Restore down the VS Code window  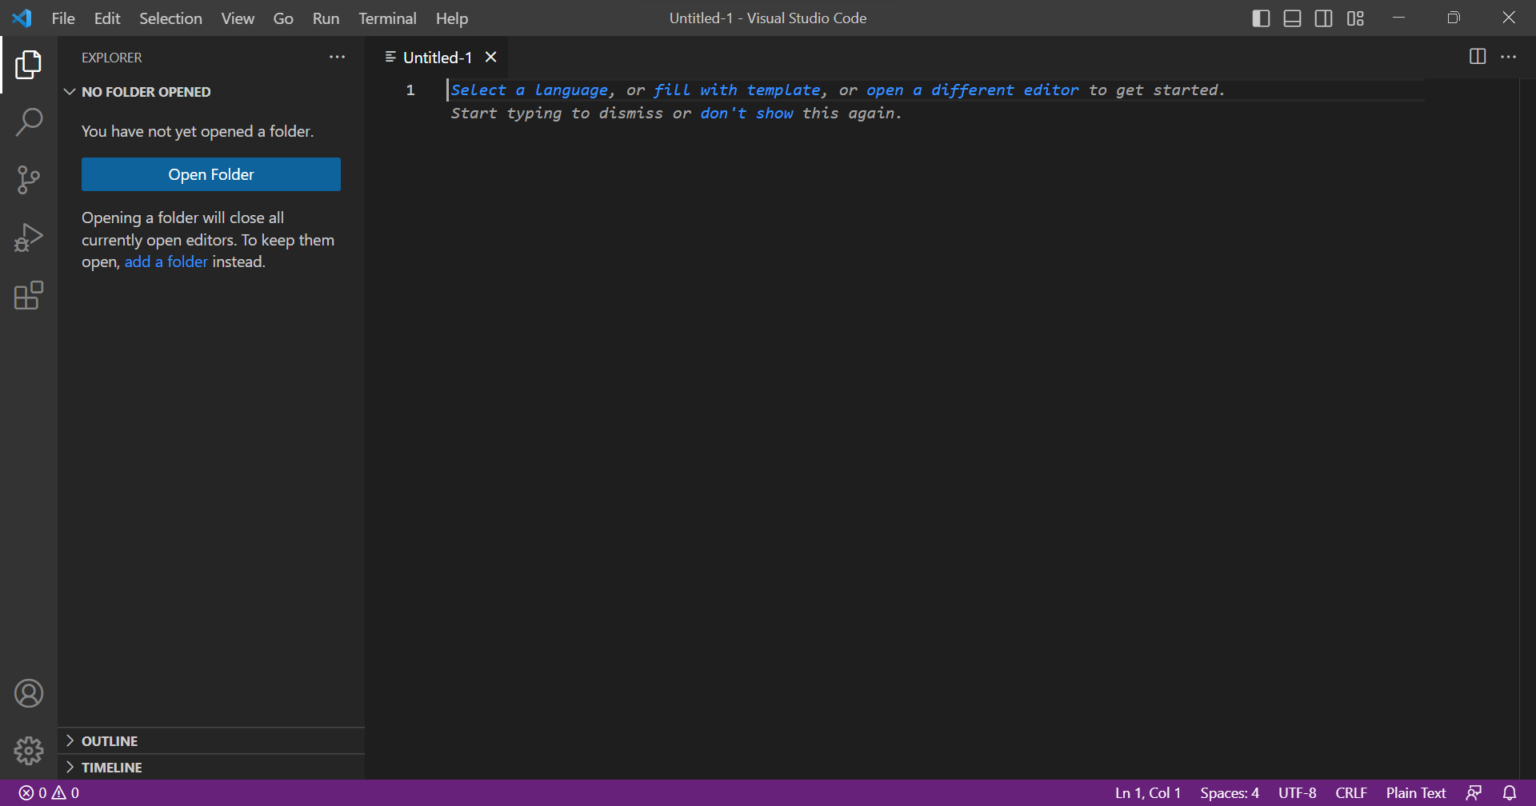[1454, 18]
